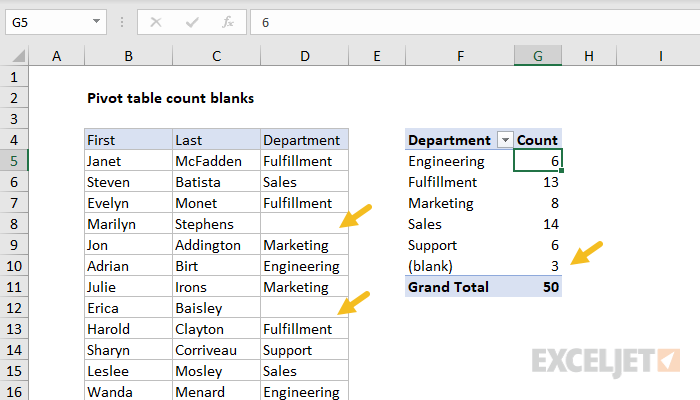Viewport: 700px width, 400px height.
Task: Select row 2 header
Action: coord(14,98)
